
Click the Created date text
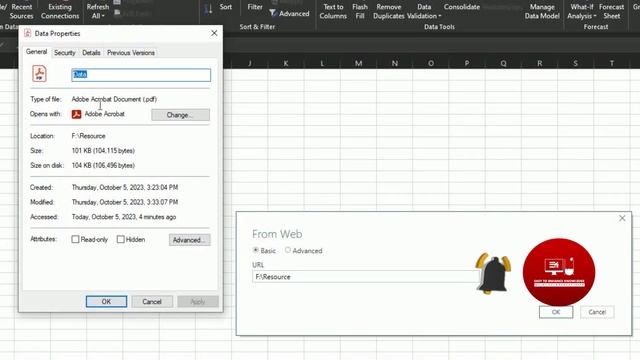click(x=125, y=187)
